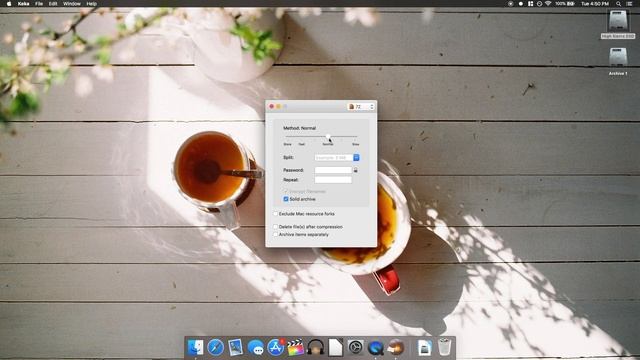Open System Preferences from the Dock
The height and width of the screenshot is (360, 640).
tap(355, 347)
